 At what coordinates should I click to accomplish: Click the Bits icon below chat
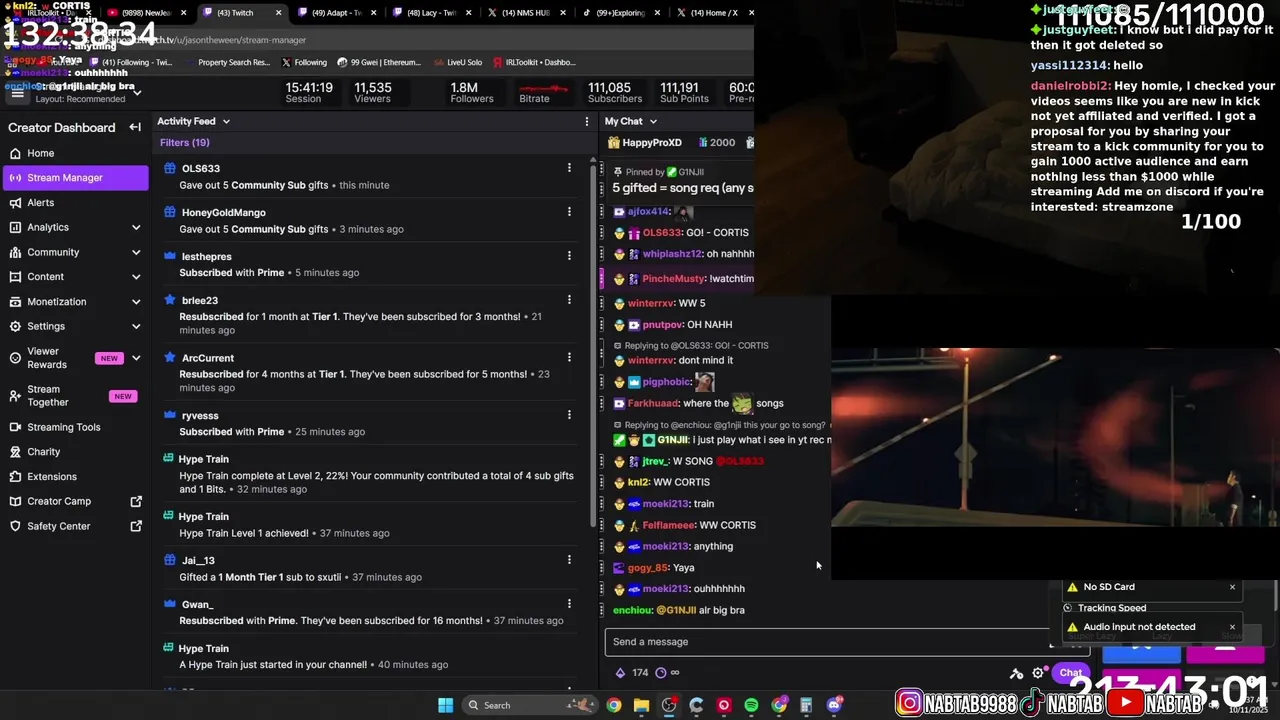click(620, 673)
